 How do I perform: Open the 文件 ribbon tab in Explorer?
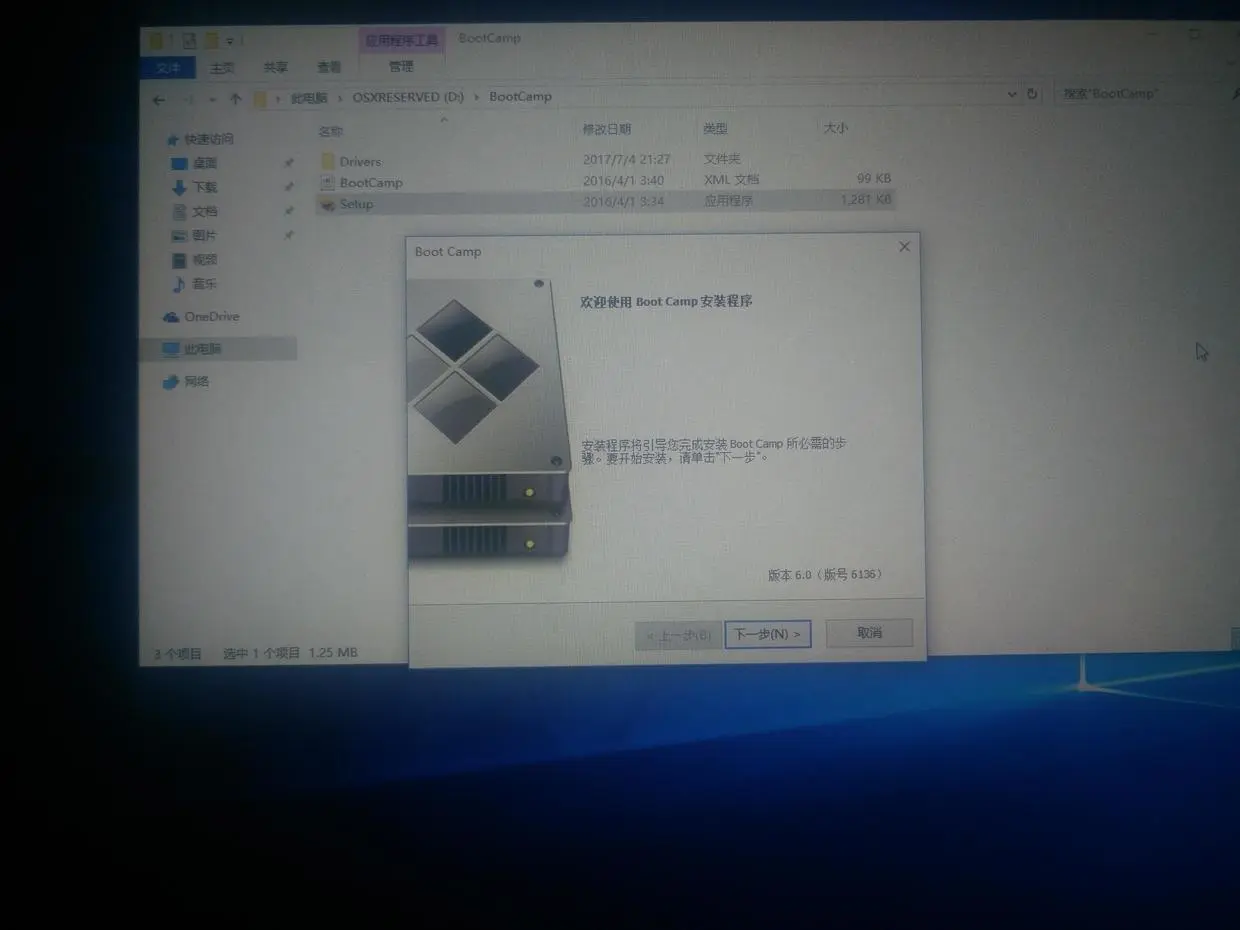(169, 67)
